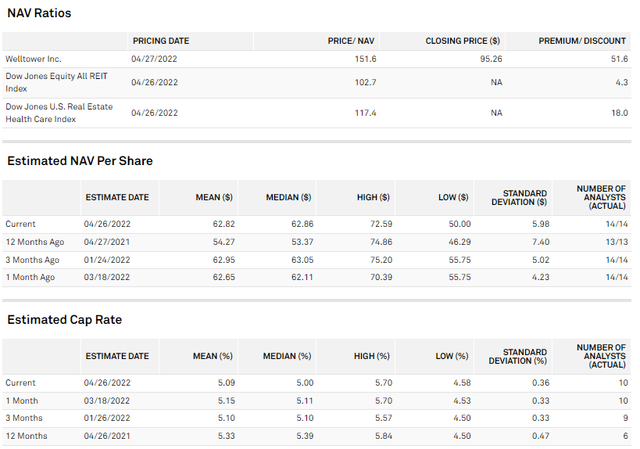
Task: Select Dow Jones Equity All REIT Index label
Action: (56, 82)
